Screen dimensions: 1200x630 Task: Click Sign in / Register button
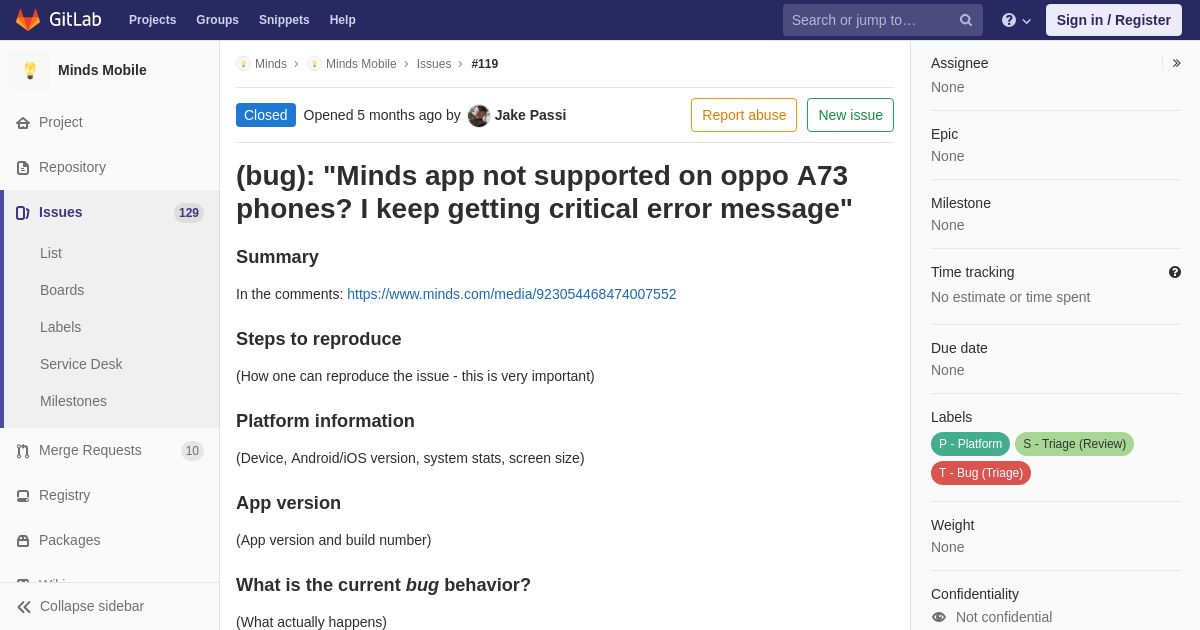[1114, 20]
